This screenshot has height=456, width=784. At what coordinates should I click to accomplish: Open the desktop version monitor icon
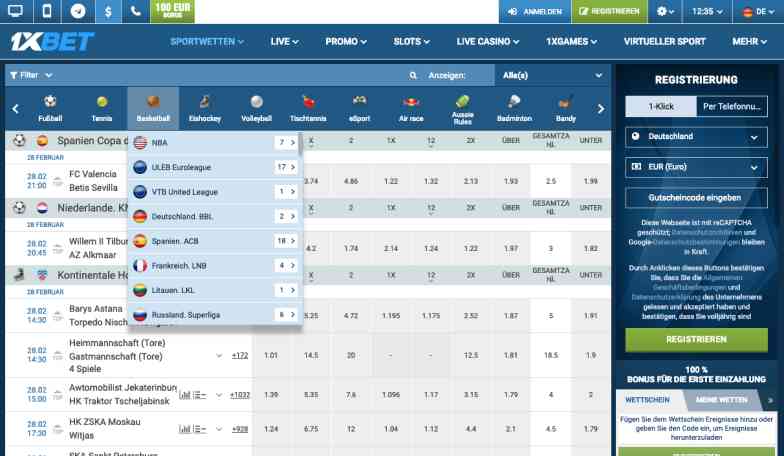16,11
